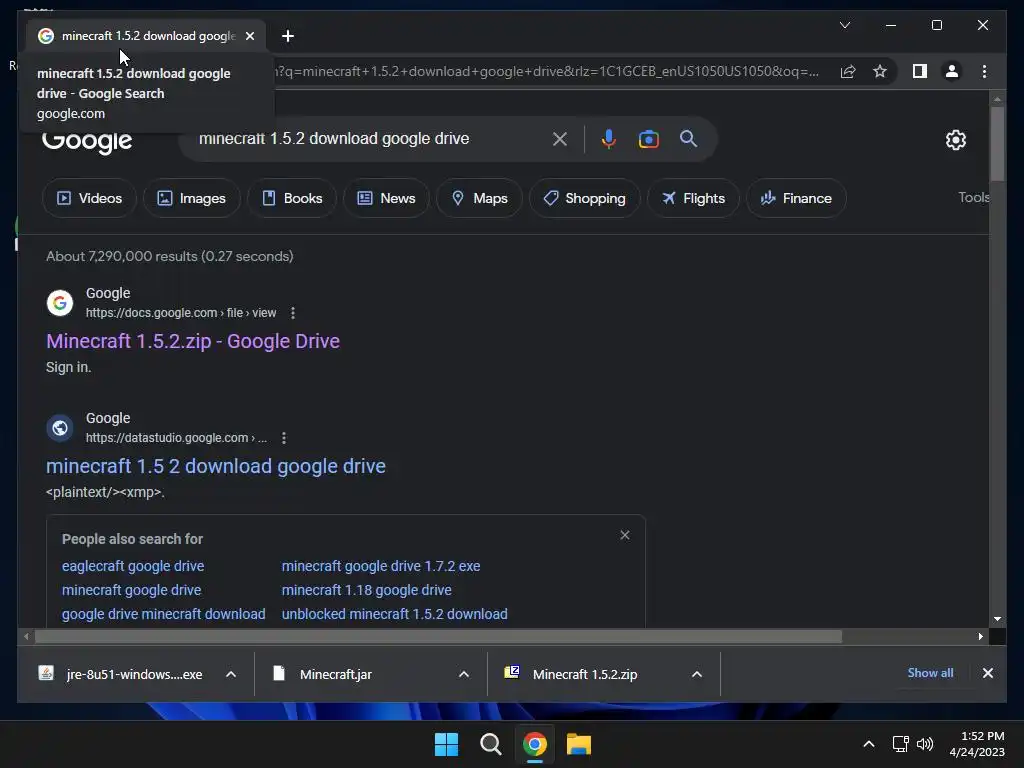Open network status tray icon

[901, 744]
